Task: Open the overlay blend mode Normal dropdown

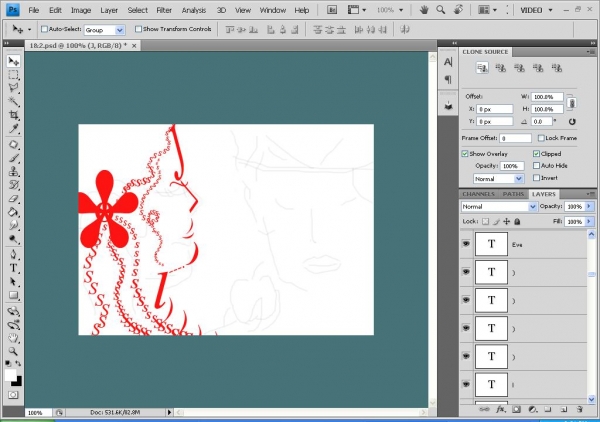Action: click(x=498, y=179)
